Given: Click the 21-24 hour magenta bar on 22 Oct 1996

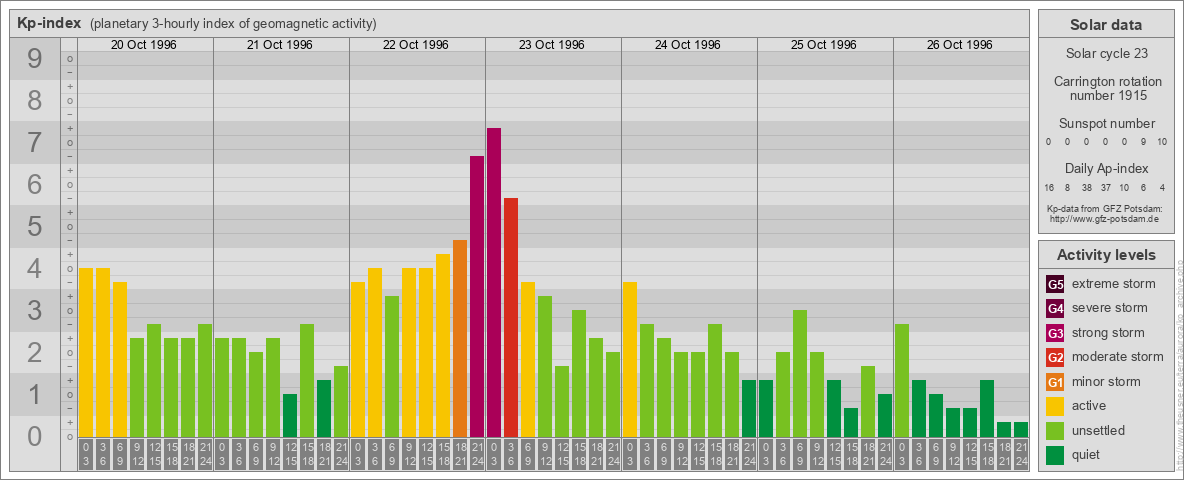Looking at the screenshot, I should point(477,297).
